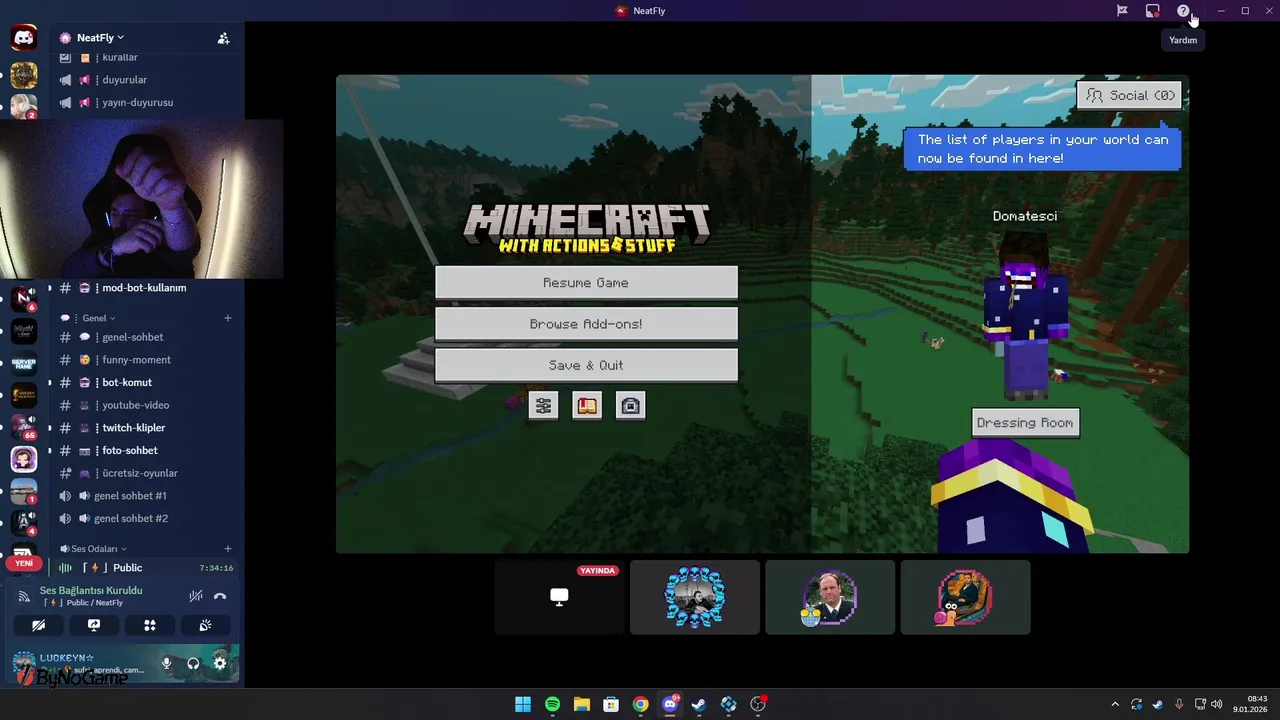
Task: Open Spotify from the taskbar
Action: point(552,705)
